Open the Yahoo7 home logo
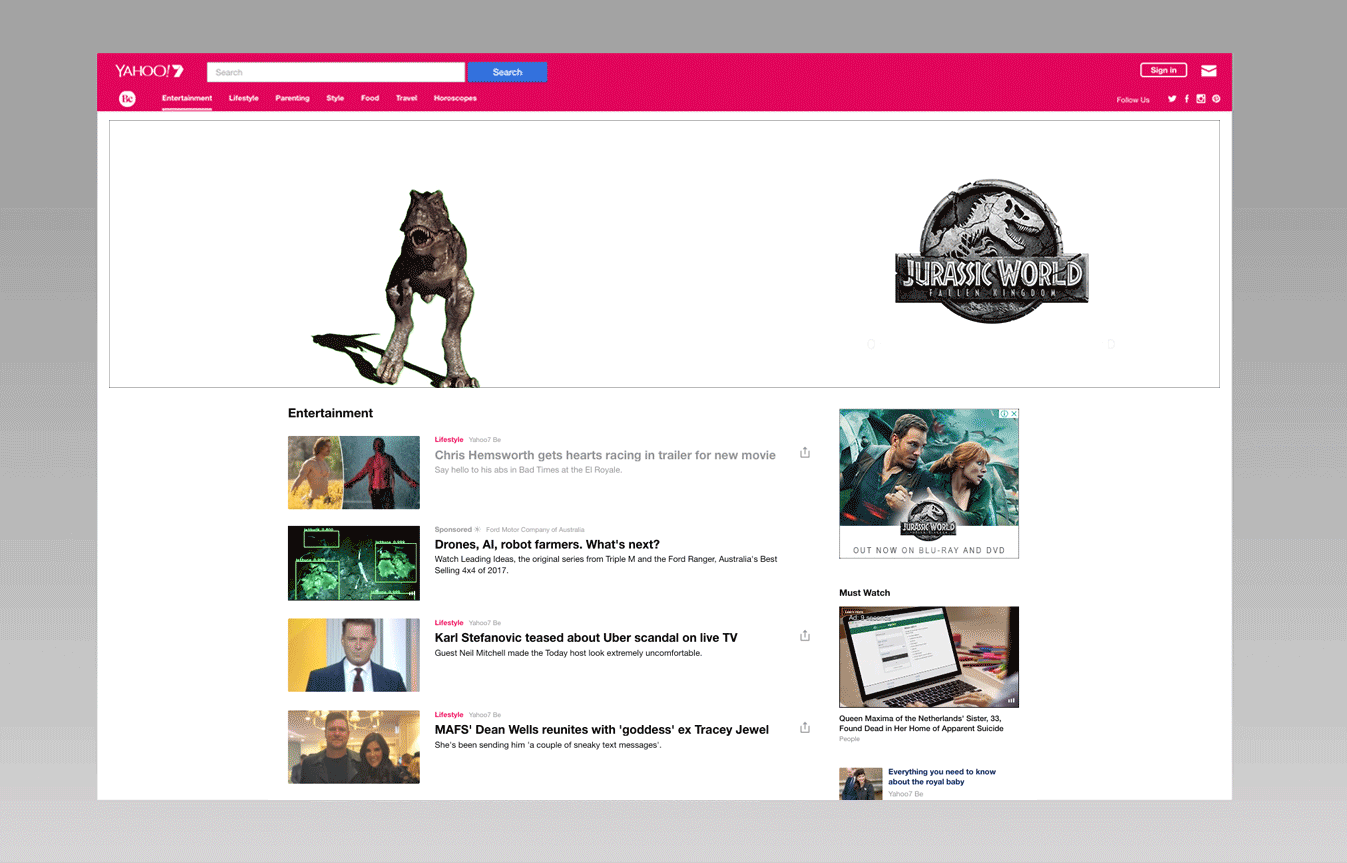The width and height of the screenshot is (1347, 863). (149, 71)
